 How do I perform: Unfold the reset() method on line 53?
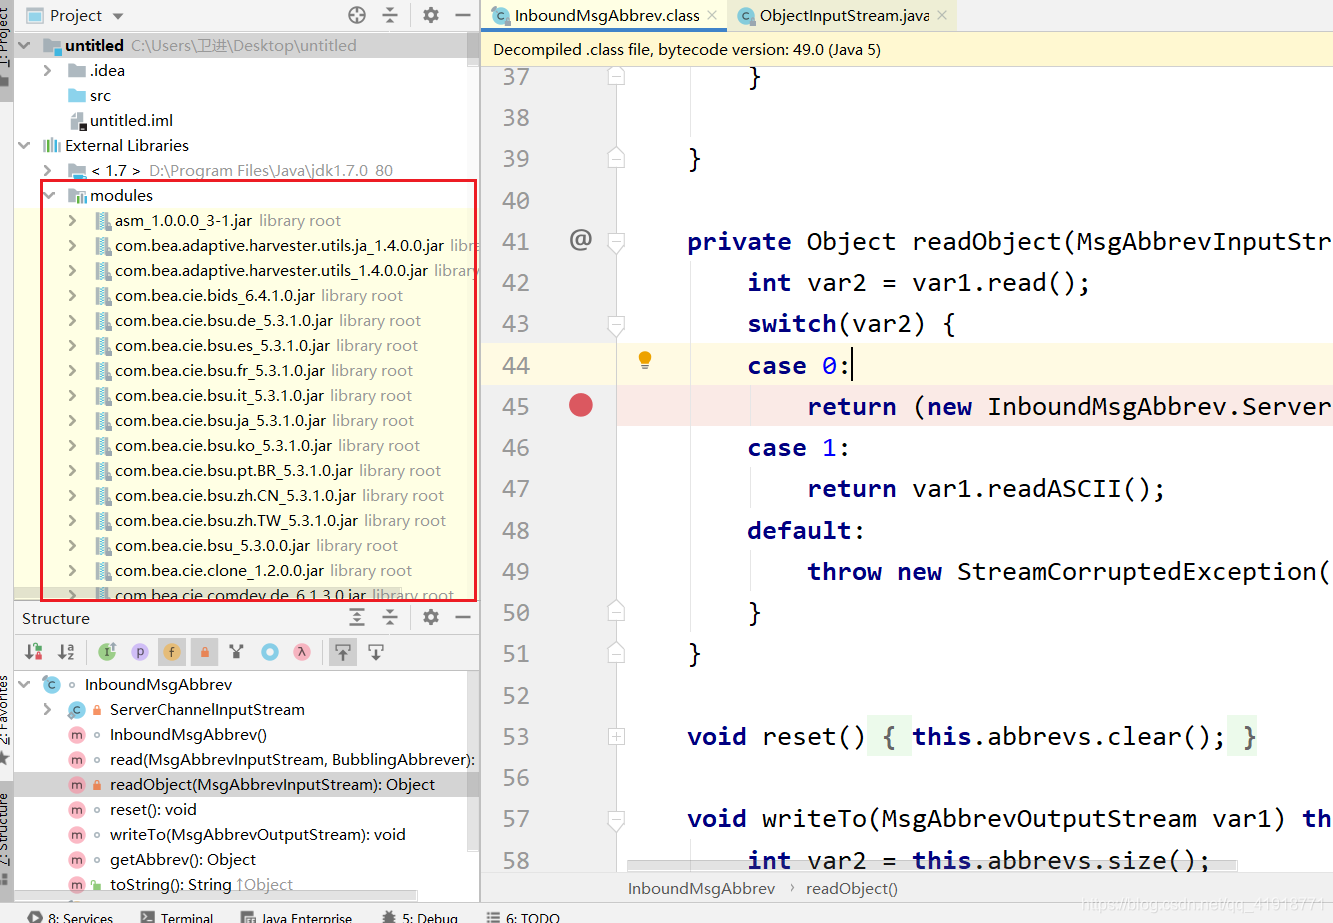pyautogui.click(x=616, y=736)
